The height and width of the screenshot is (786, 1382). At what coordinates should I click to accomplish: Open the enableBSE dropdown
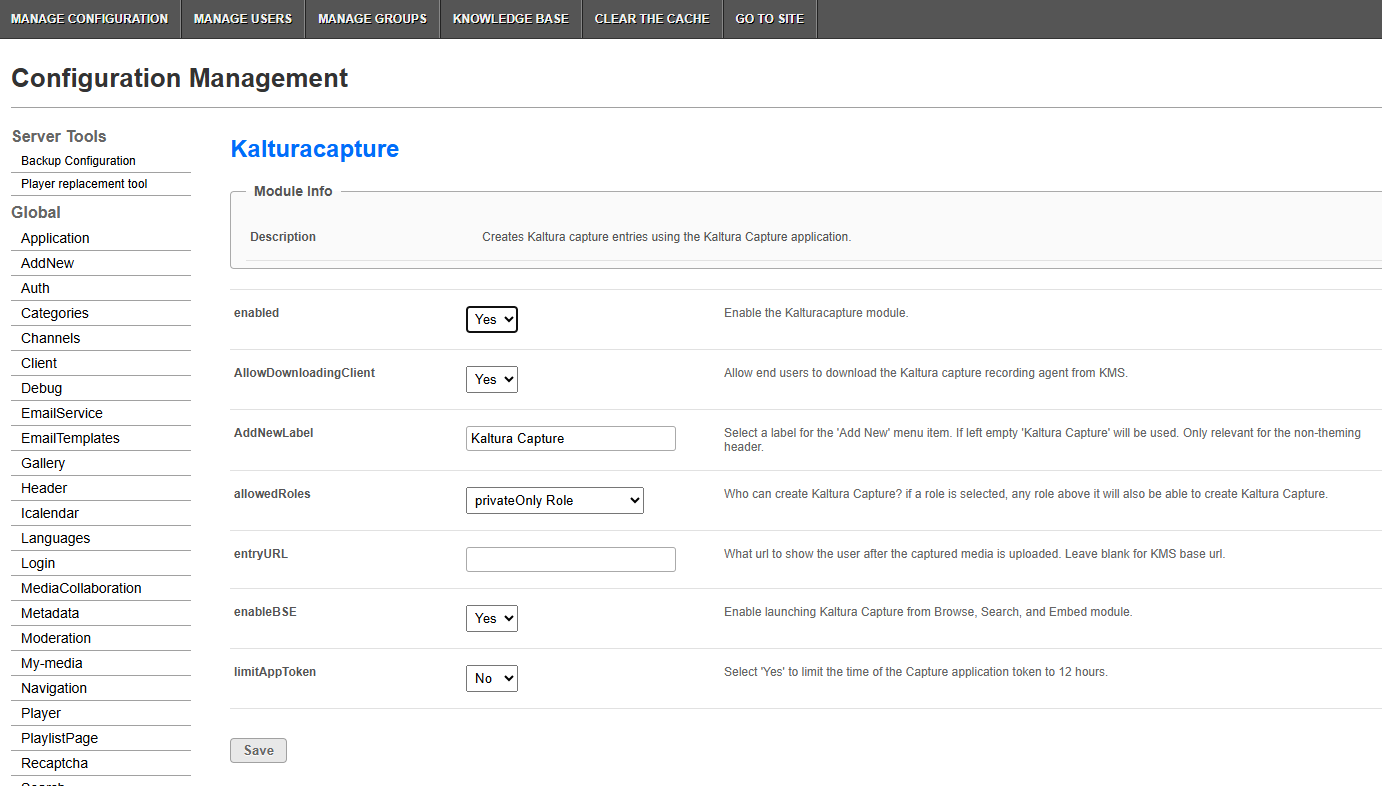coord(492,618)
